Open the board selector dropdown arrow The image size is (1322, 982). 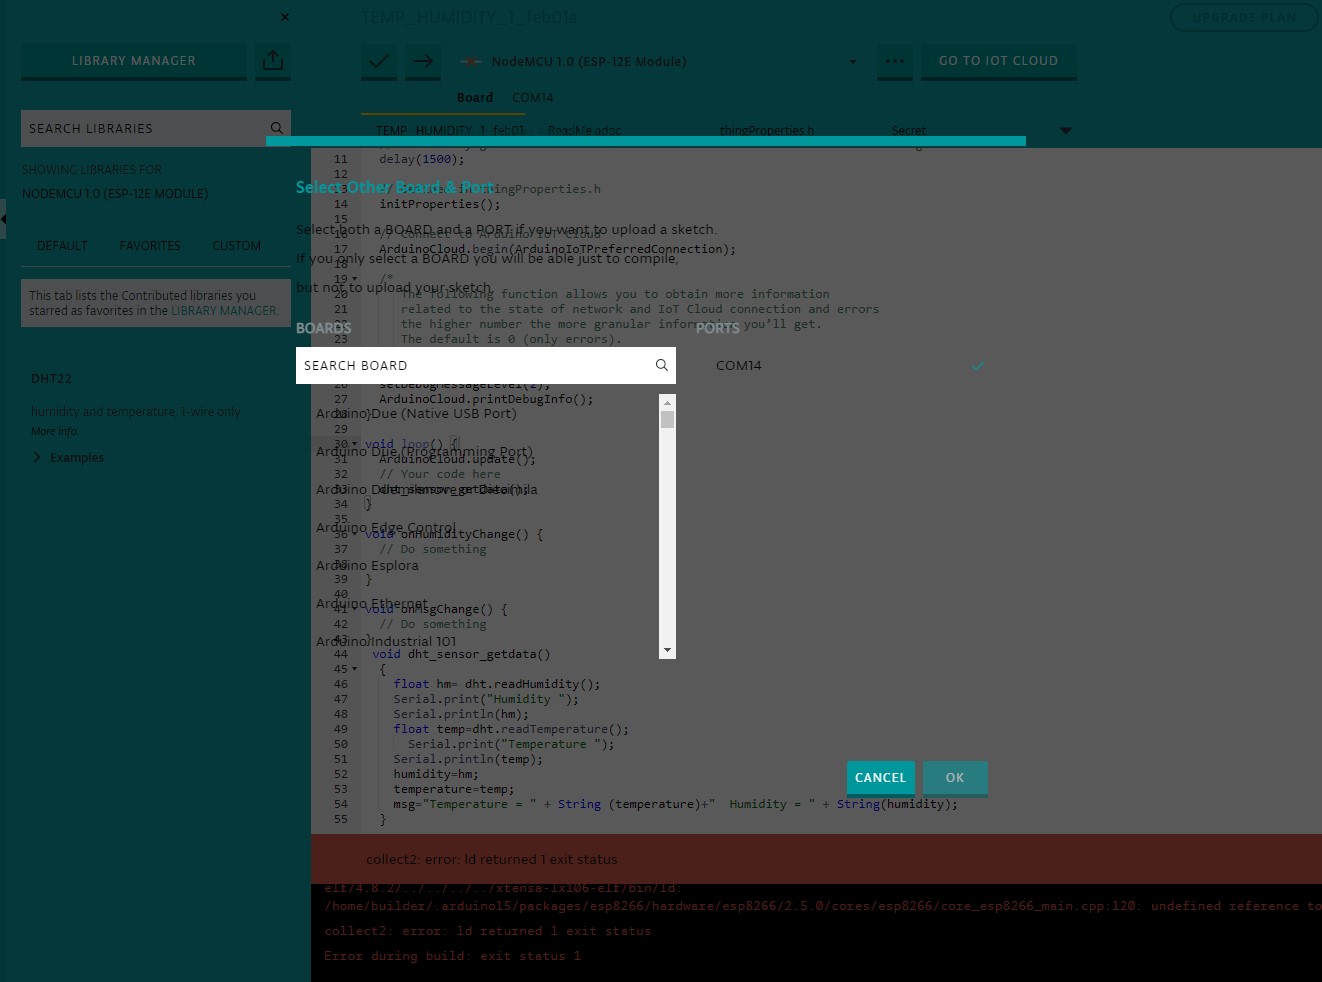[x=853, y=62]
